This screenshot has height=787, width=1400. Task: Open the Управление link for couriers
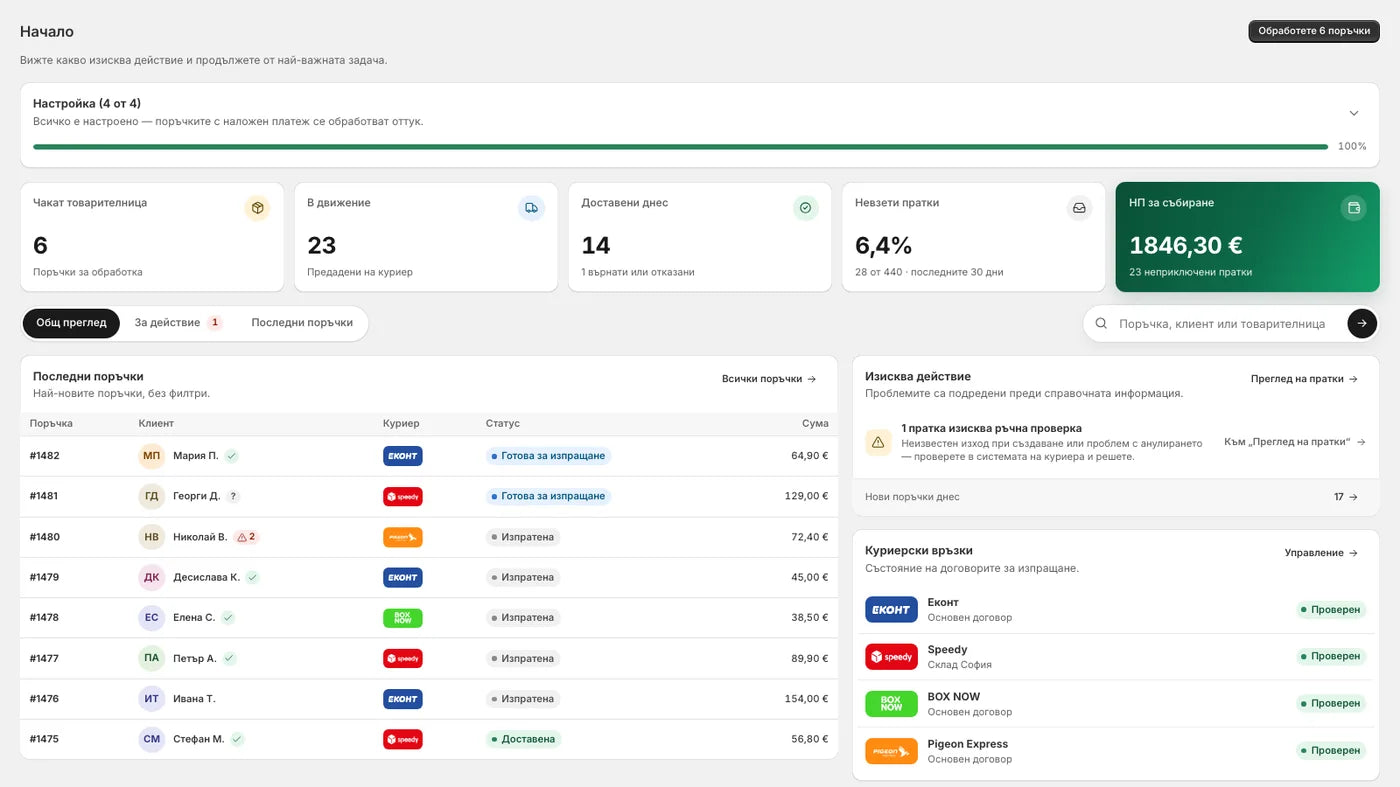pyautogui.click(x=1321, y=553)
